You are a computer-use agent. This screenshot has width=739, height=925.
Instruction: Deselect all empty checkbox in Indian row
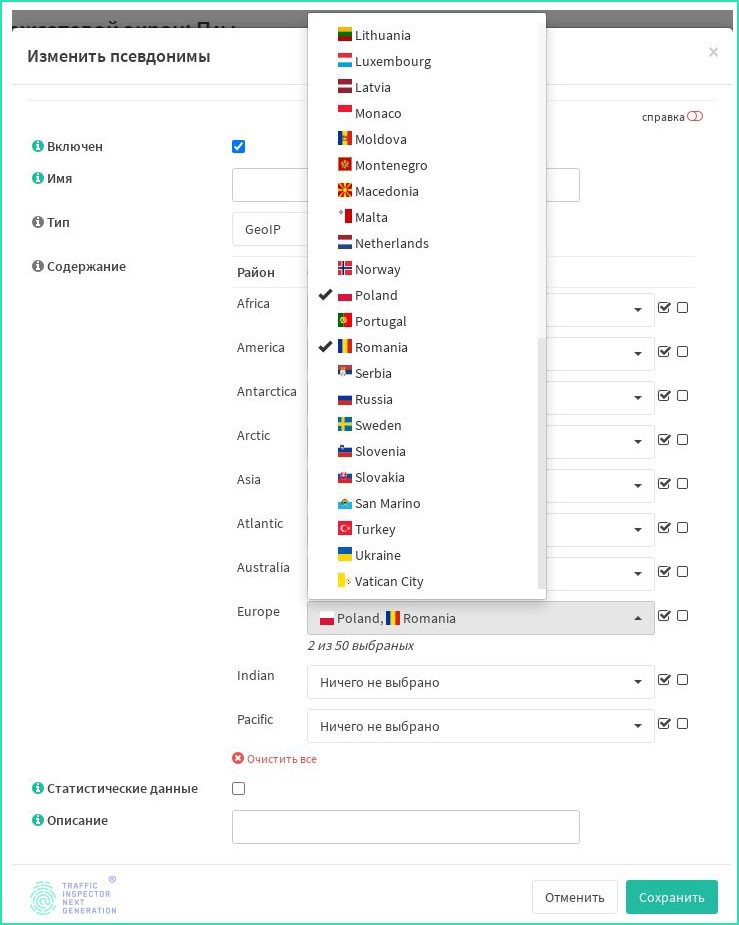coord(682,680)
